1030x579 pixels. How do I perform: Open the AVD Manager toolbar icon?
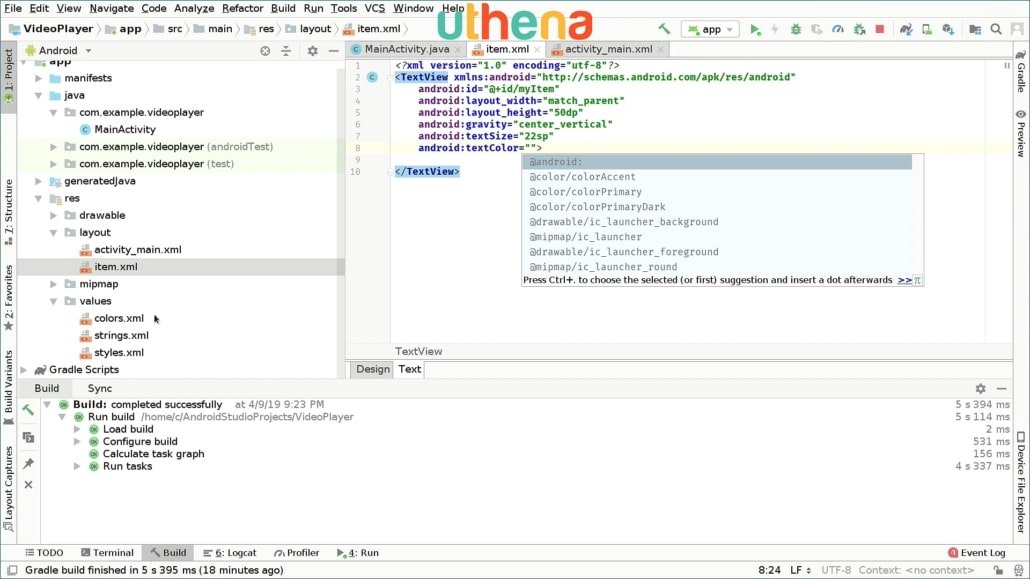click(927, 29)
